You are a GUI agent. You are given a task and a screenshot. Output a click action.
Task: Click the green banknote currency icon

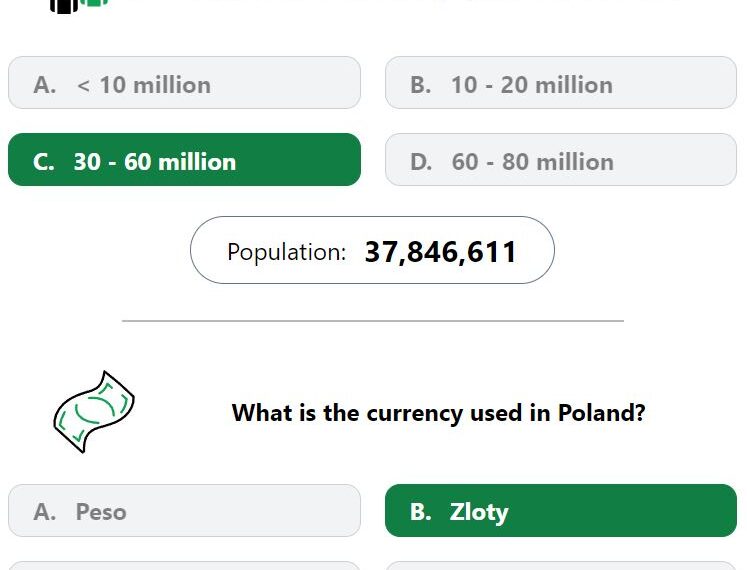coord(94,412)
